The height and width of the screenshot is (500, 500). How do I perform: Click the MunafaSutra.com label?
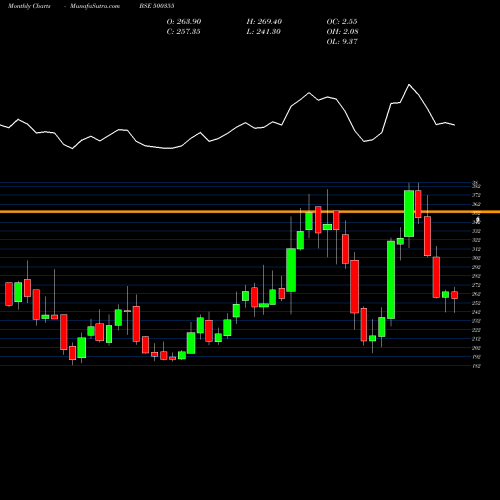tap(95, 6)
